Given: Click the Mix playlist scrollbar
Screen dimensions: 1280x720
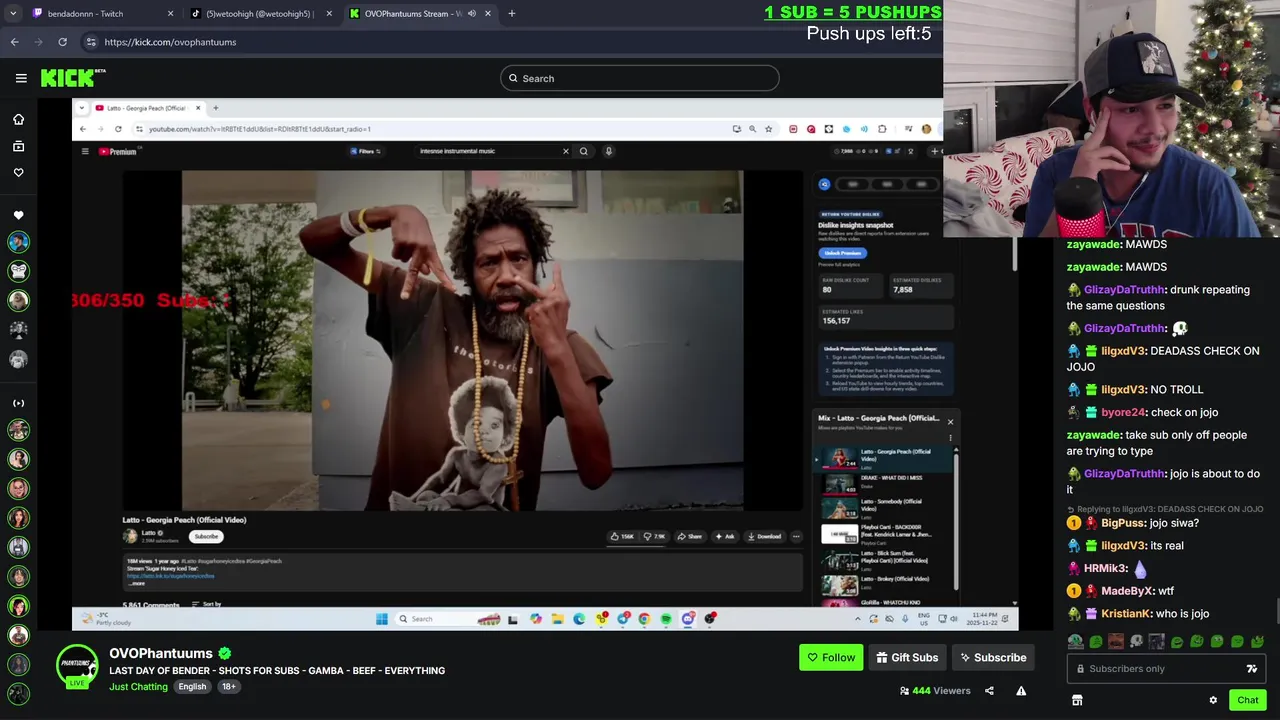Looking at the screenshot, I should pos(956,520).
